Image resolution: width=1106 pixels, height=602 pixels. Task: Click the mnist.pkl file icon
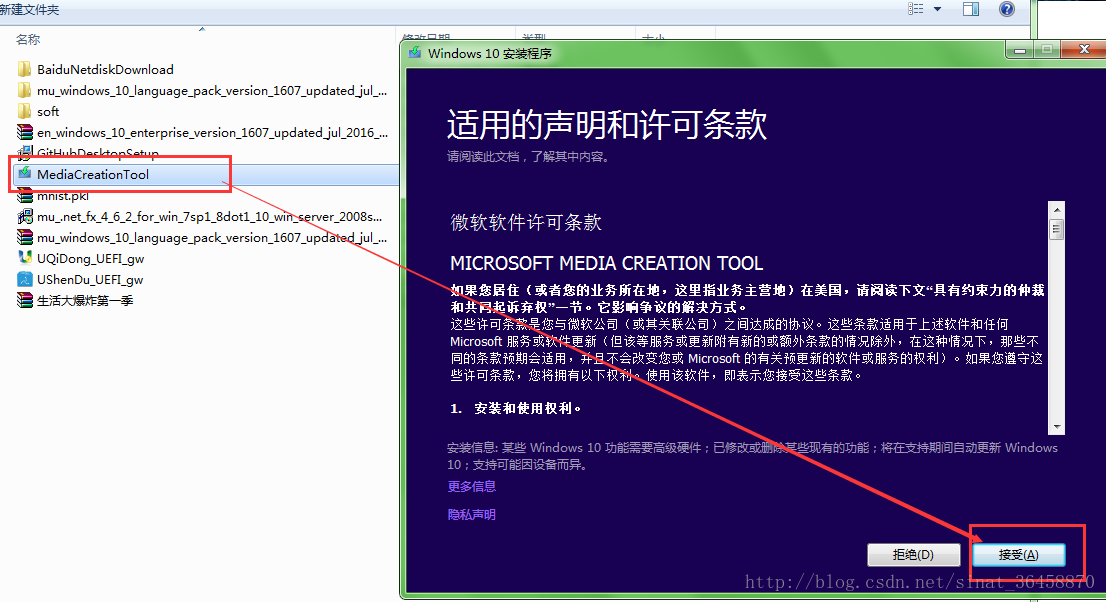25,196
